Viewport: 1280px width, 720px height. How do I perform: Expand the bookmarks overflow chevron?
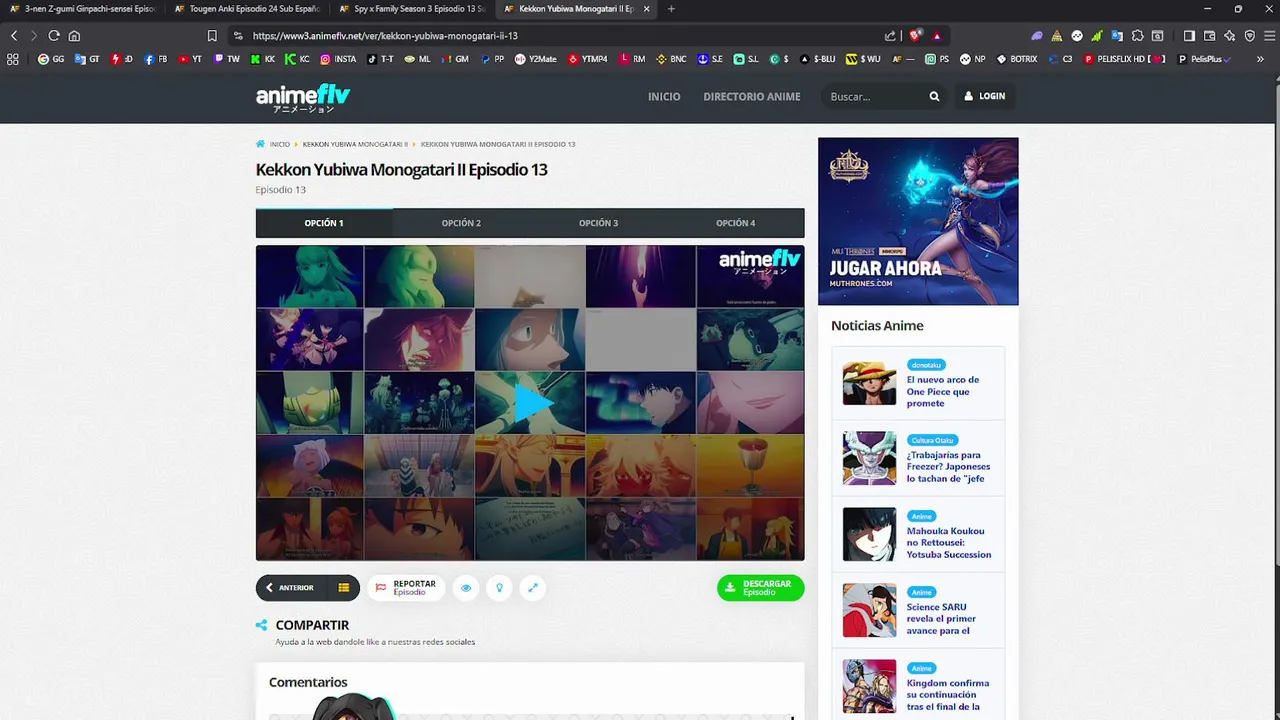pos(1259,59)
